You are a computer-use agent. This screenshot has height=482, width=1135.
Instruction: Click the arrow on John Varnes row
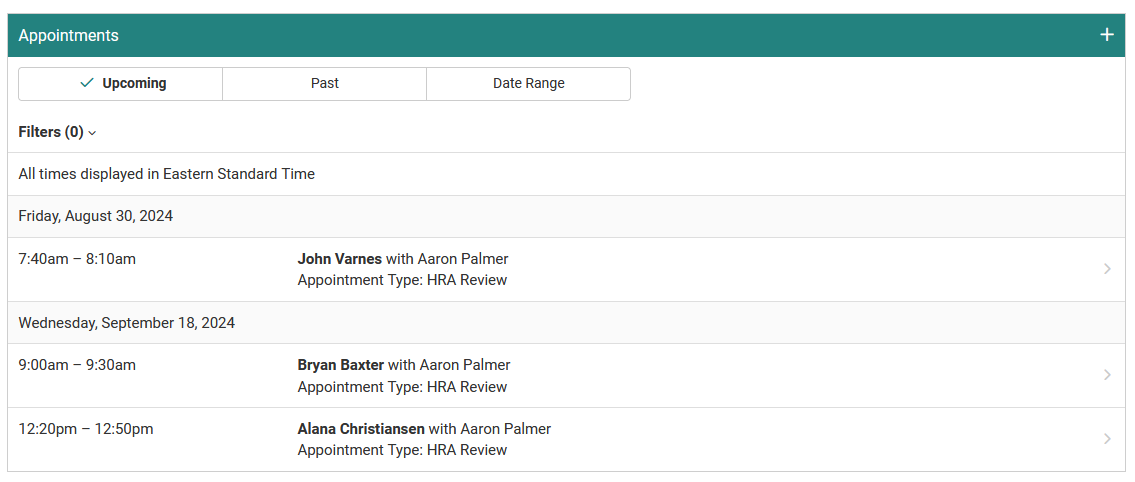click(1107, 269)
